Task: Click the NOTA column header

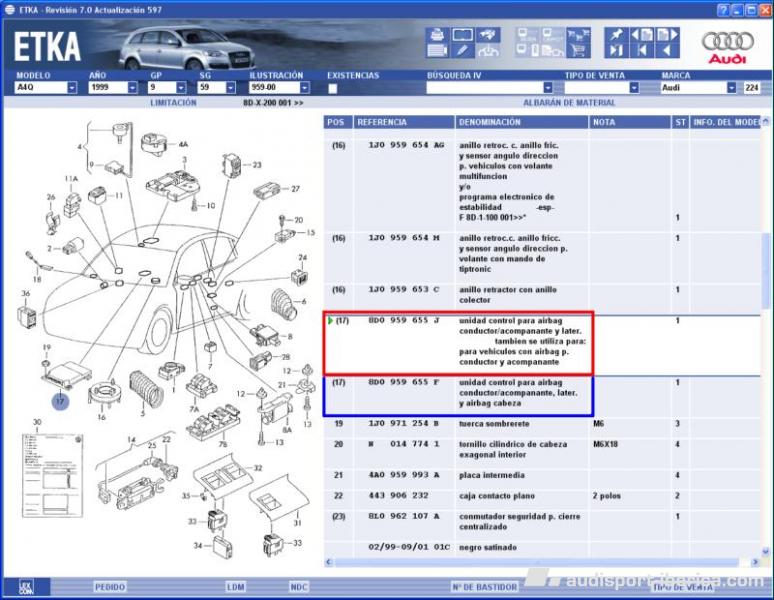Action: pyautogui.click(x=630, y=122)
